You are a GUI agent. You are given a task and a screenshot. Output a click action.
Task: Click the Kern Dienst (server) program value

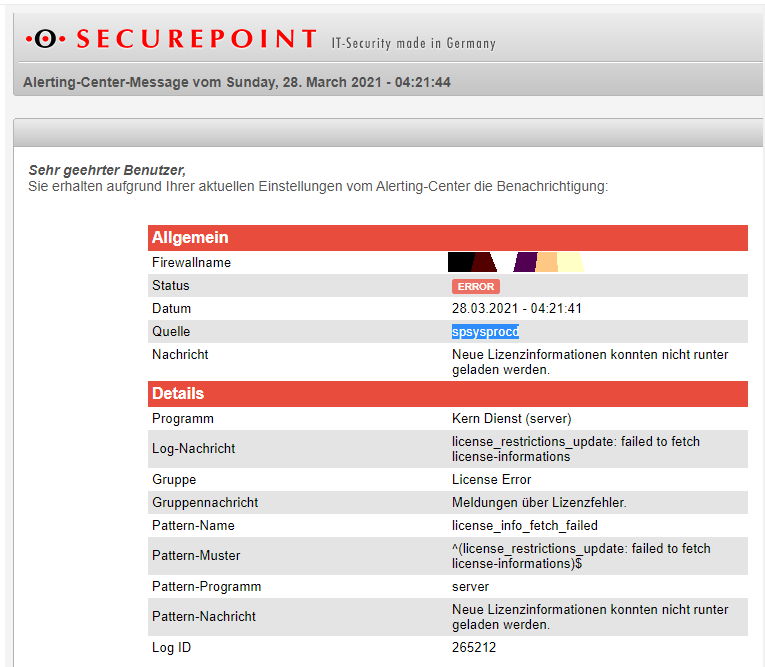tap(511, 418)
